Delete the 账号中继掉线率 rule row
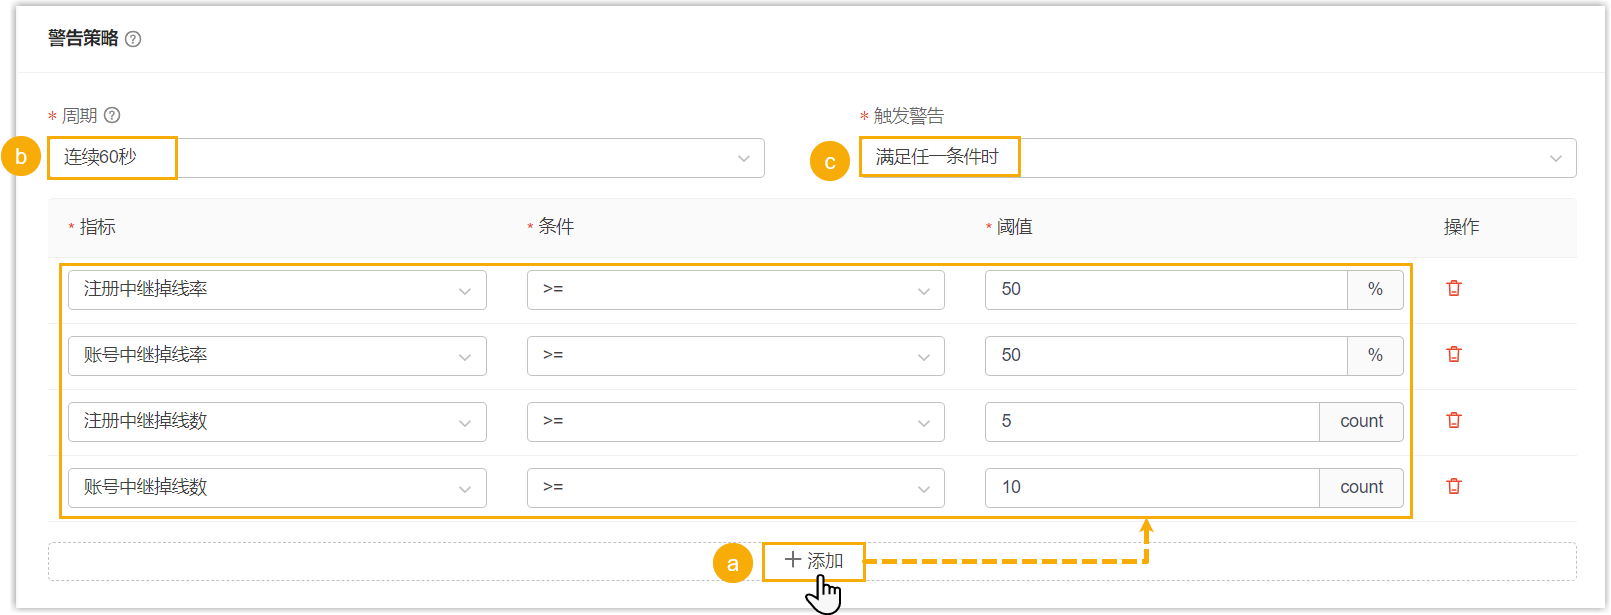 [x=1454, y=354]
